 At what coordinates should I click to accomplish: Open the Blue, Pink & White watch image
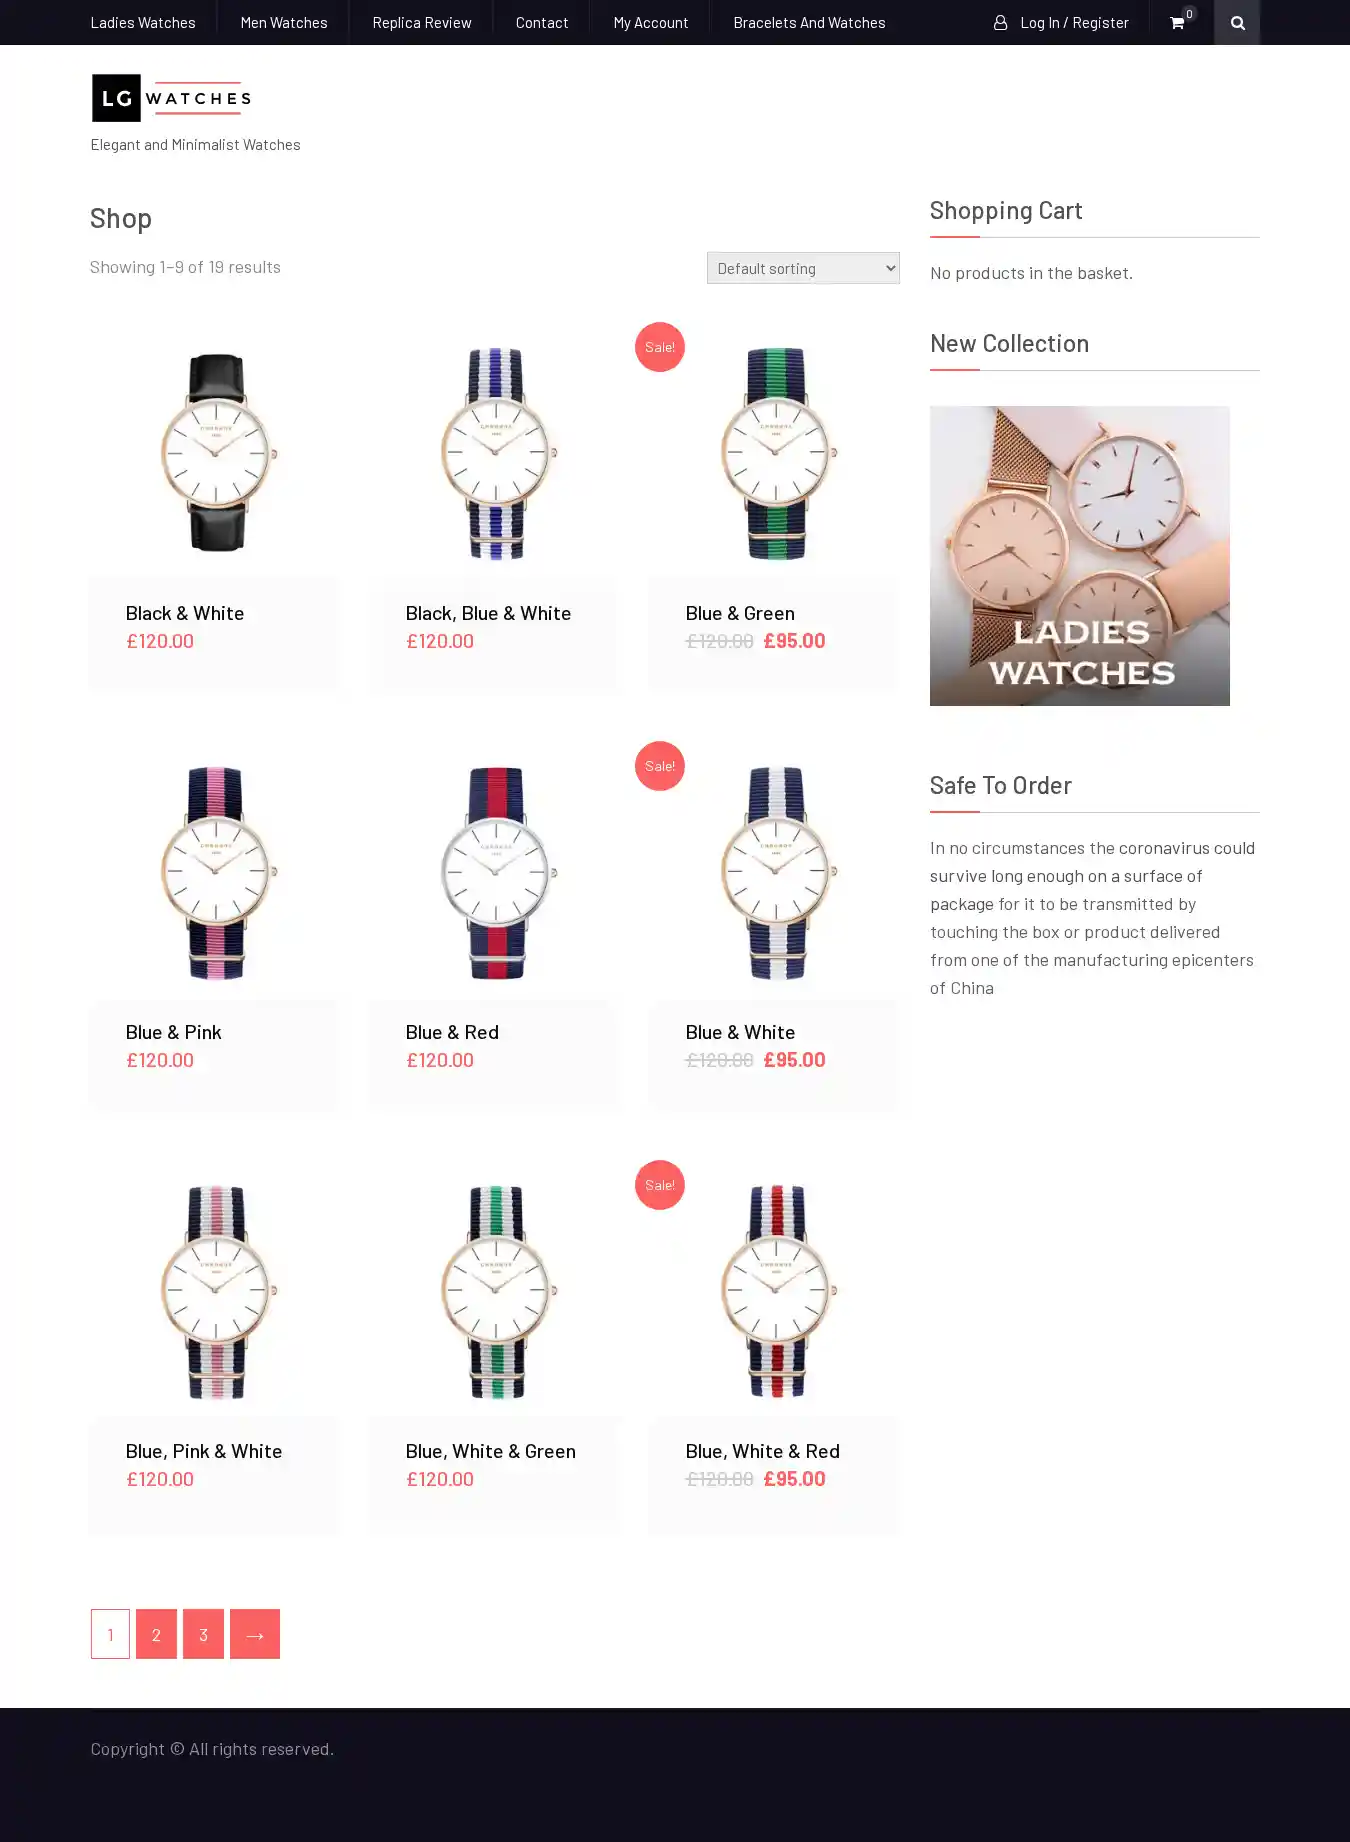216,1291
